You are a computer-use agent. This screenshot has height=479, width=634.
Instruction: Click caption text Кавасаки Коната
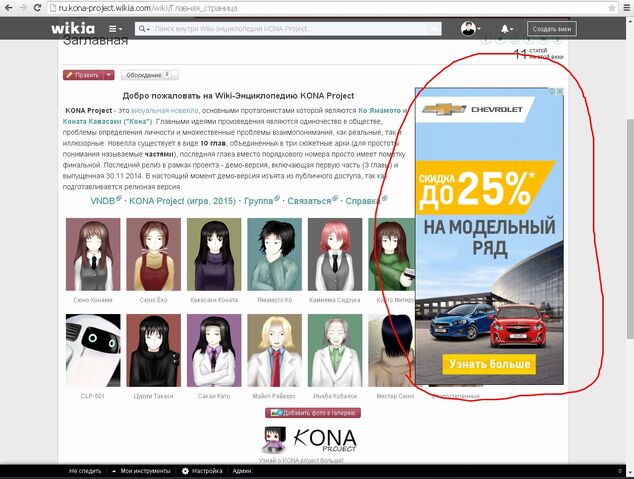pos(214,300)
